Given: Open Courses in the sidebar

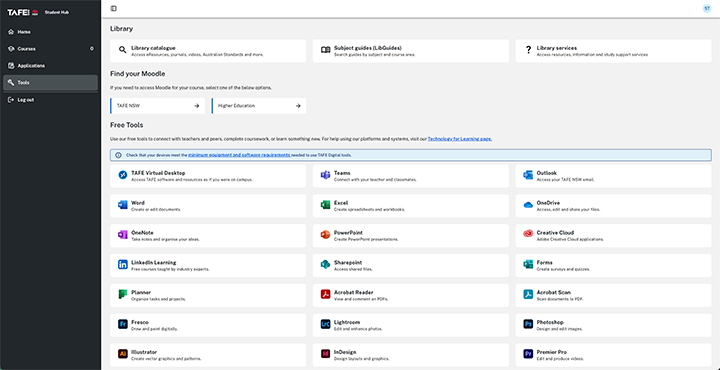Looking at the screenshot, I should [x=51, y=49].
